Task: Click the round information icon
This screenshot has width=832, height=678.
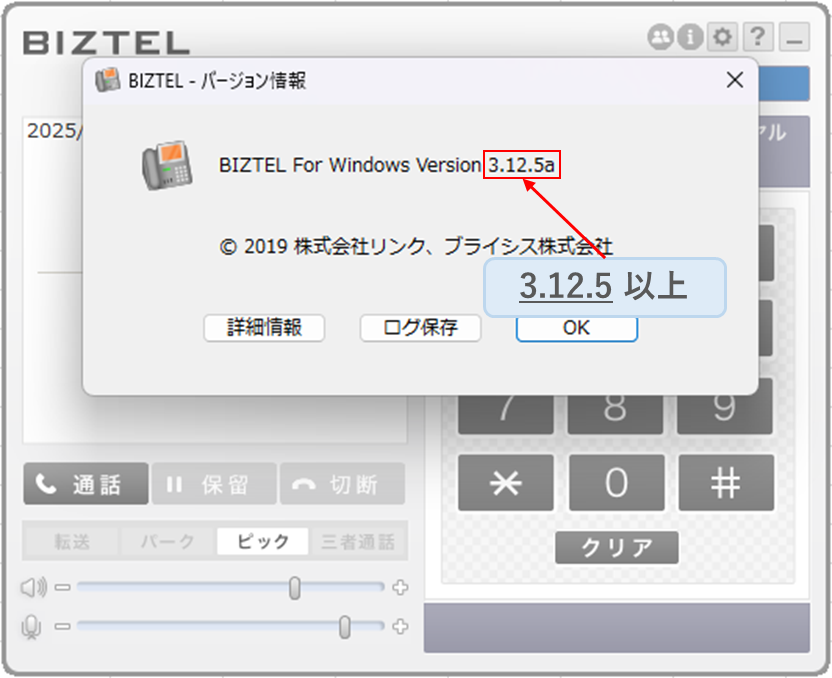Action: tap(690, 37)
